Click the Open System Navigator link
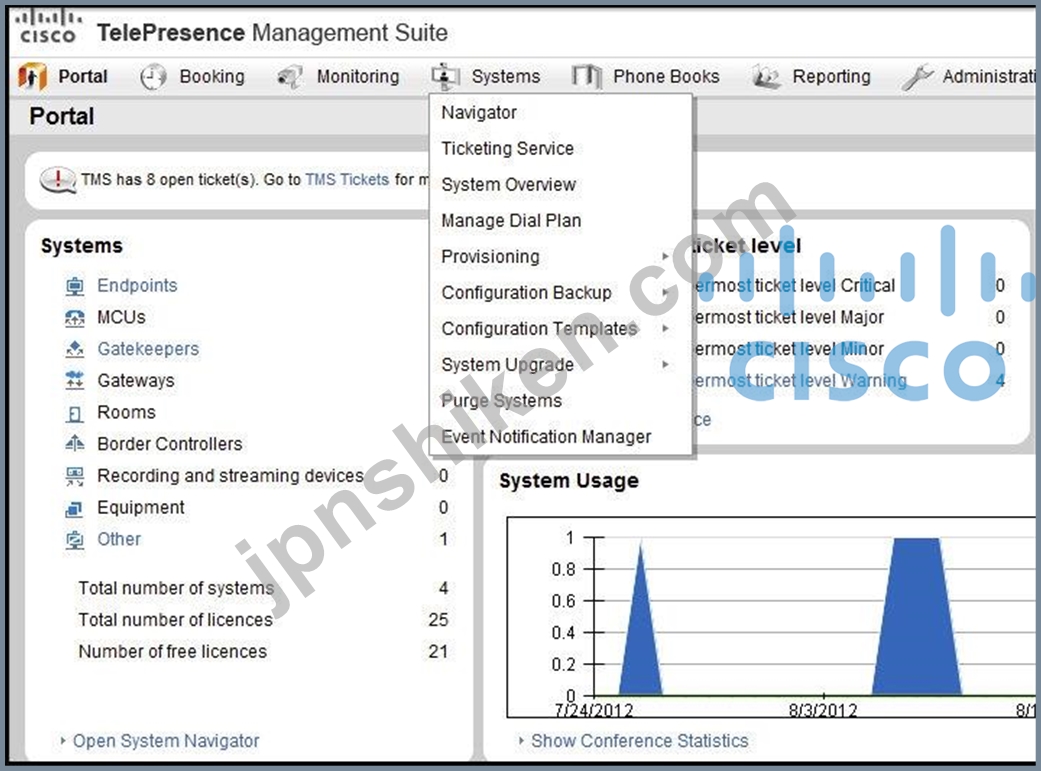The width and height of the screenshot is (1041, 771). click(x=166, y=741)
